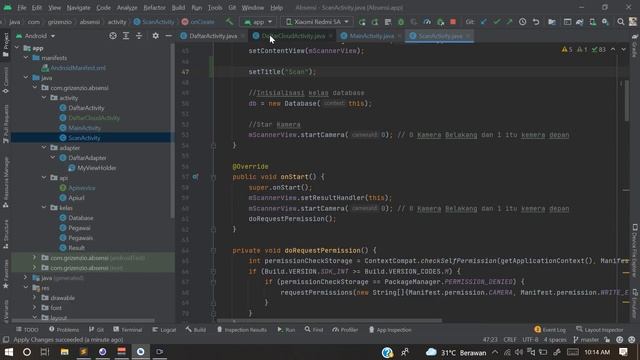640x360 pixels.
Task: Click the CRLF line separator indicator
Action: 510,340
